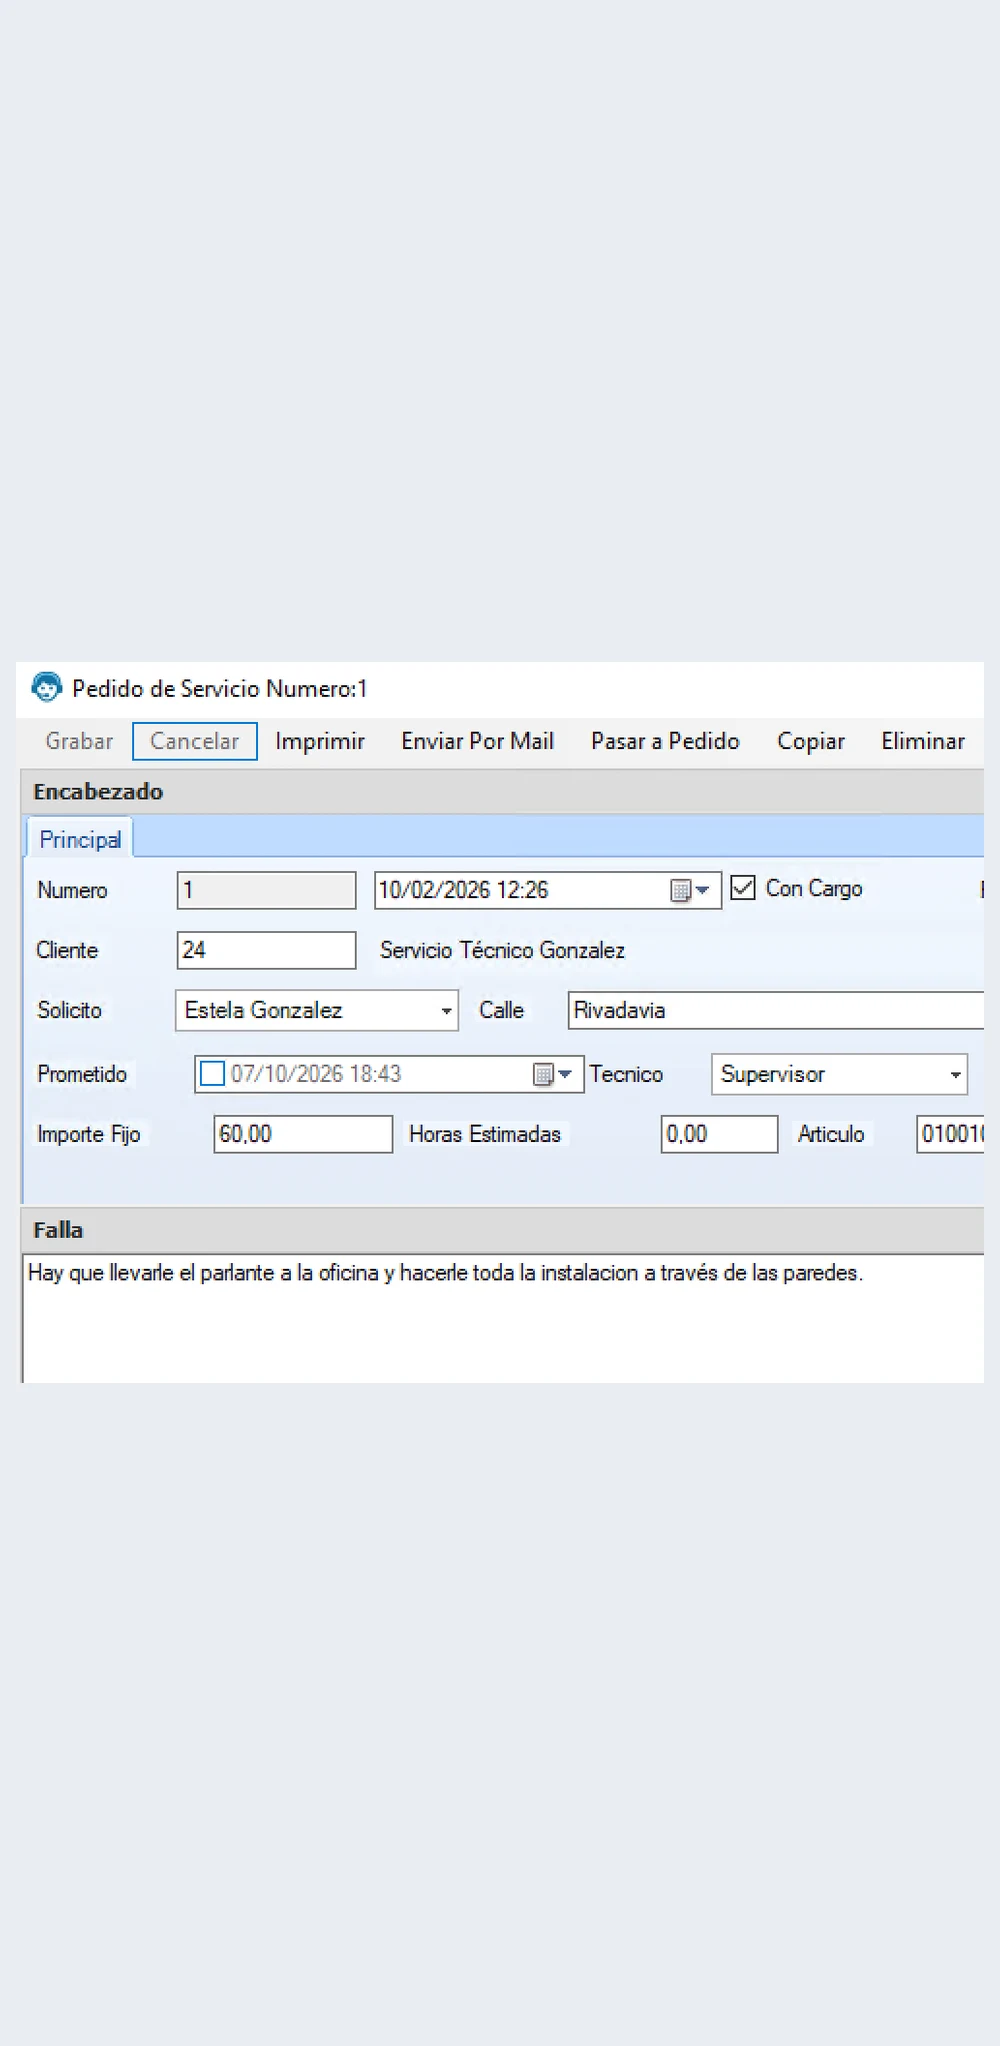Image resolution: width=1000 pixels, height=2046 pixels.
Task: Enable the Prometido date checkbox
Action: [x=212, y=1073]
